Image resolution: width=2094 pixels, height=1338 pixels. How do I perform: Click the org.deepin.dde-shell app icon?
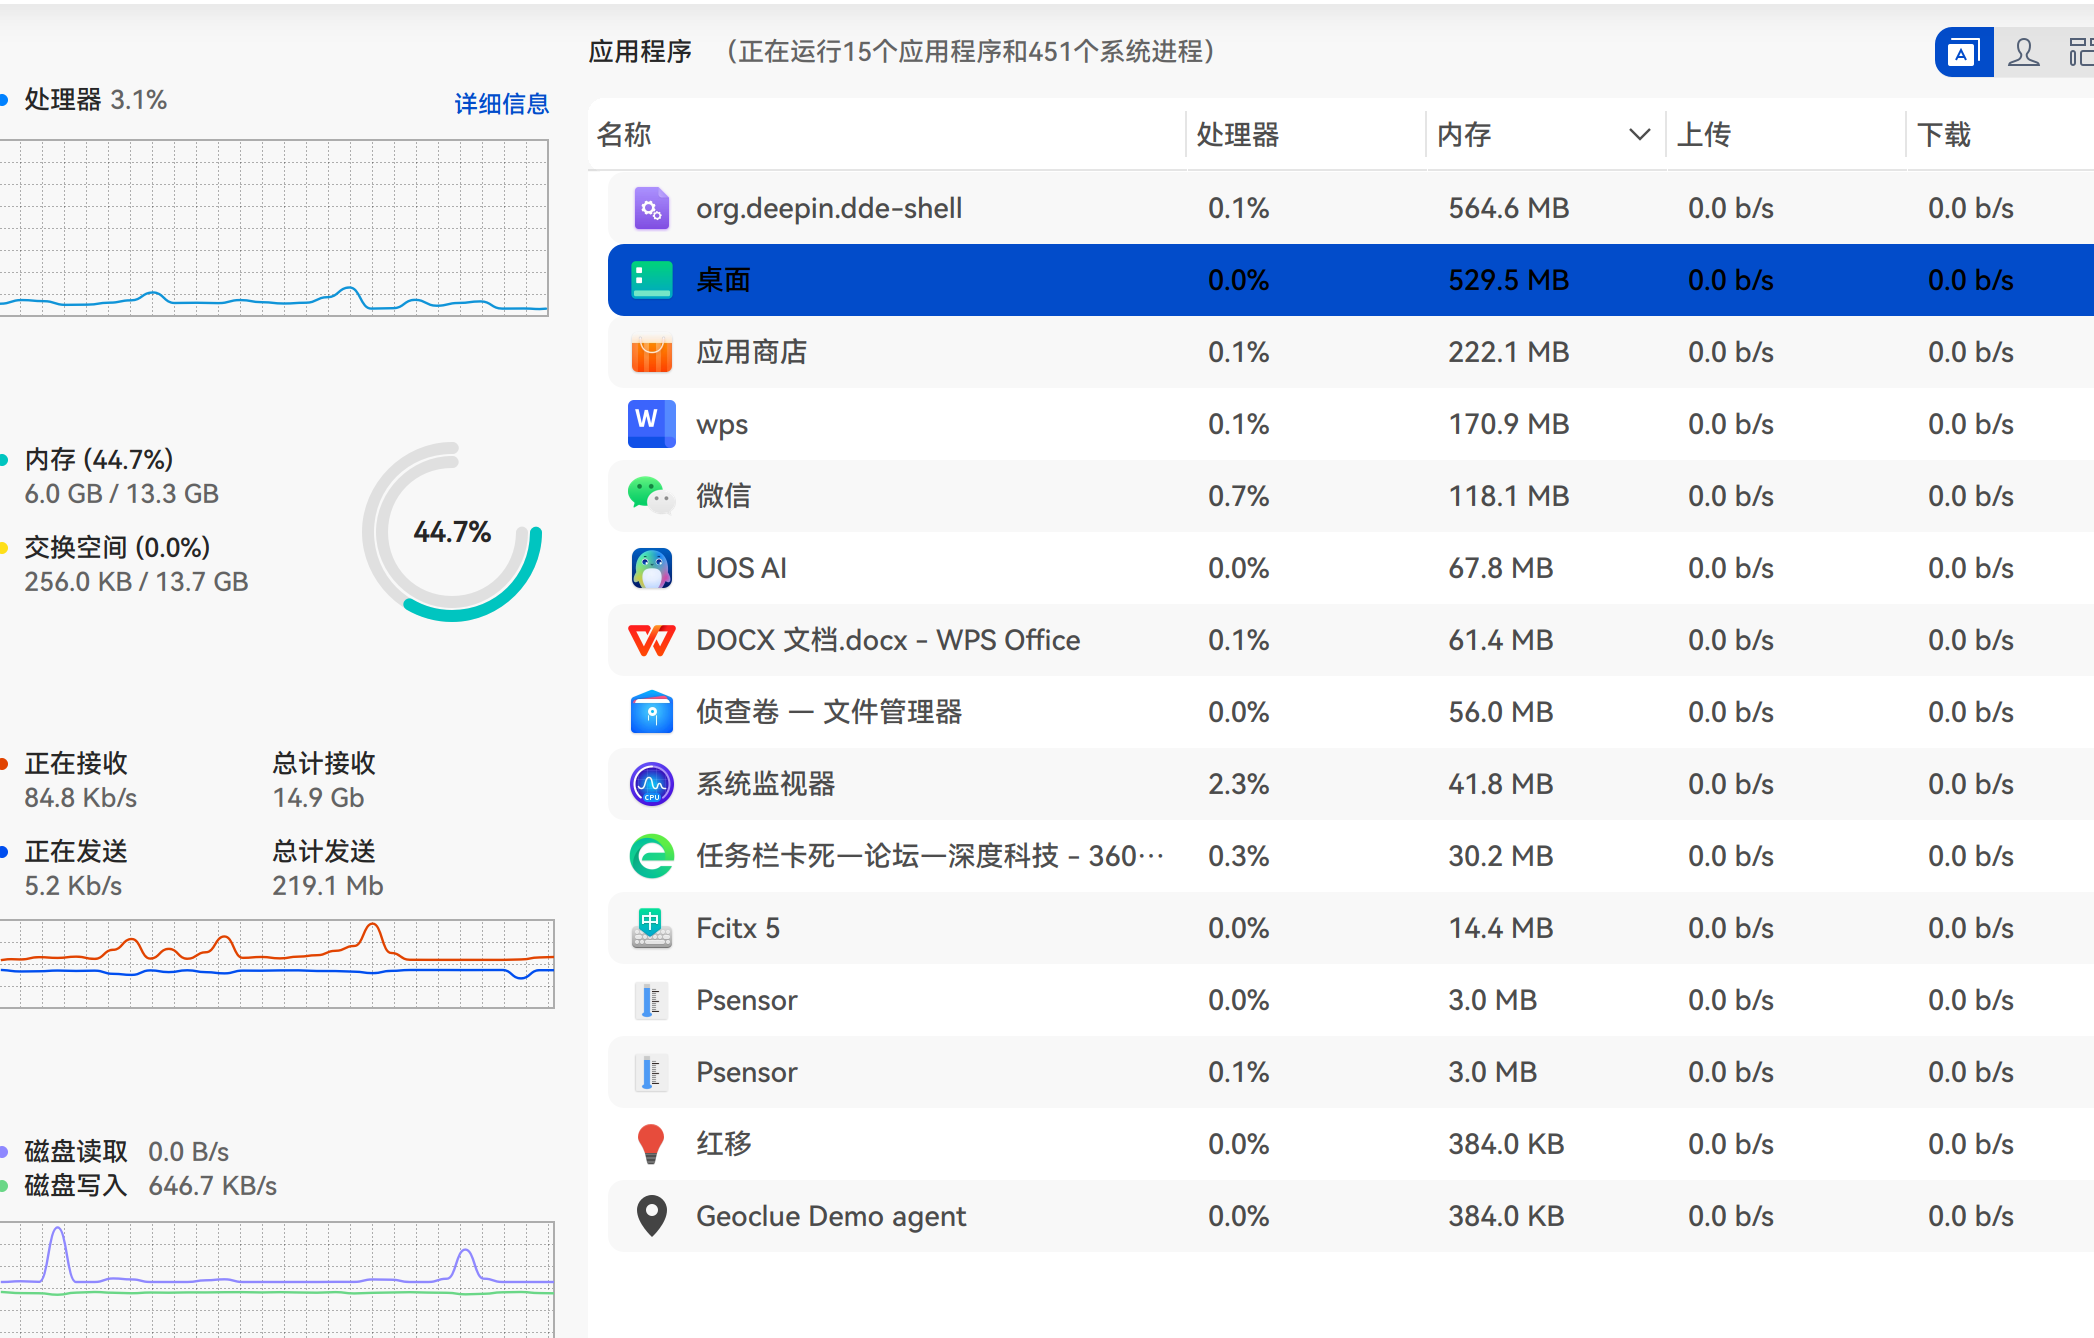pos(652,208)
